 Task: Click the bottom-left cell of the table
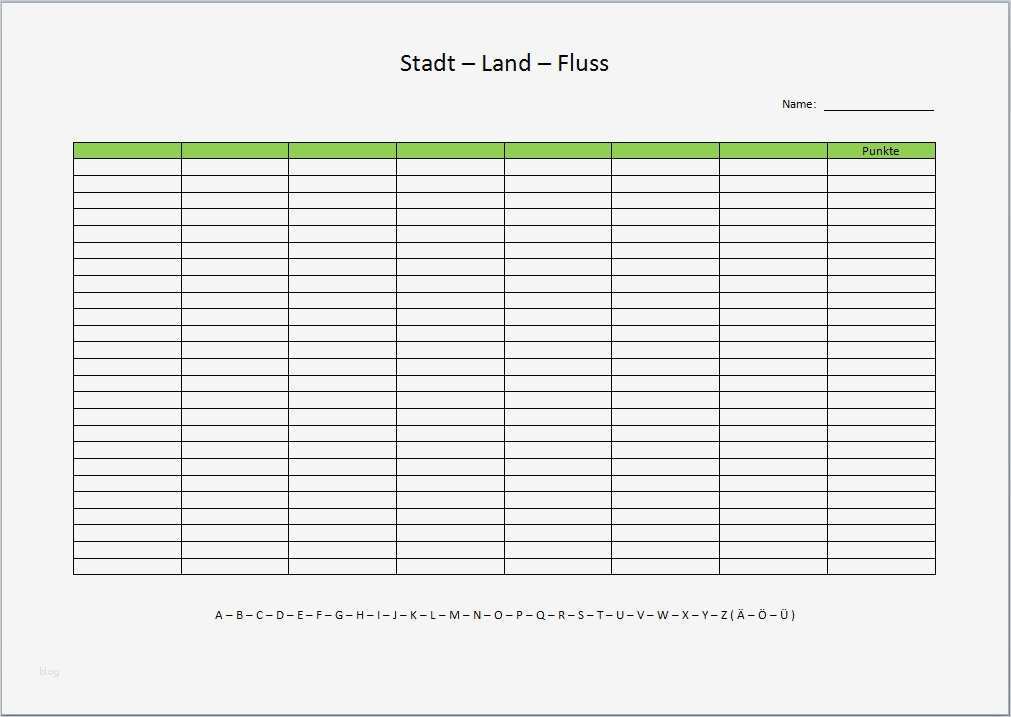[x=127, y=567]
